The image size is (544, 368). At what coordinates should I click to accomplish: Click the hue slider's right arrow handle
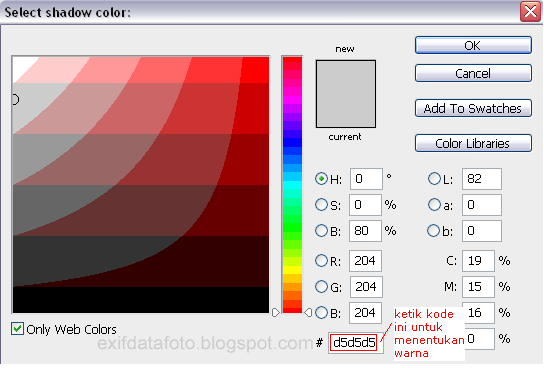[x=308, y=313]
